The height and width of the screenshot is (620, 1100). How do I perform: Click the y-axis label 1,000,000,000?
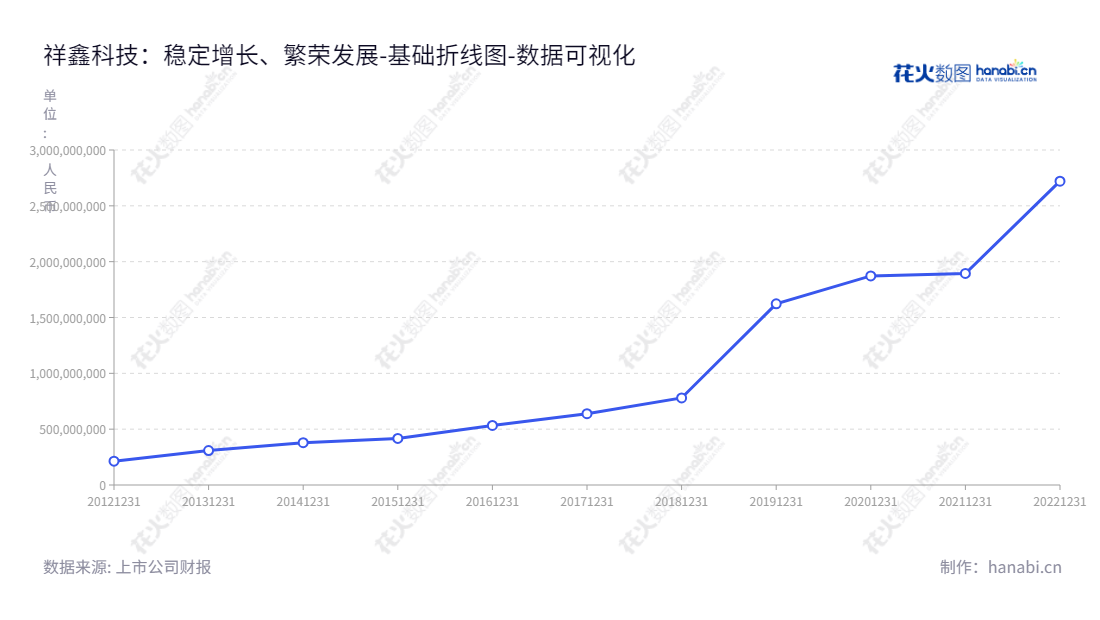coord(67,374)
